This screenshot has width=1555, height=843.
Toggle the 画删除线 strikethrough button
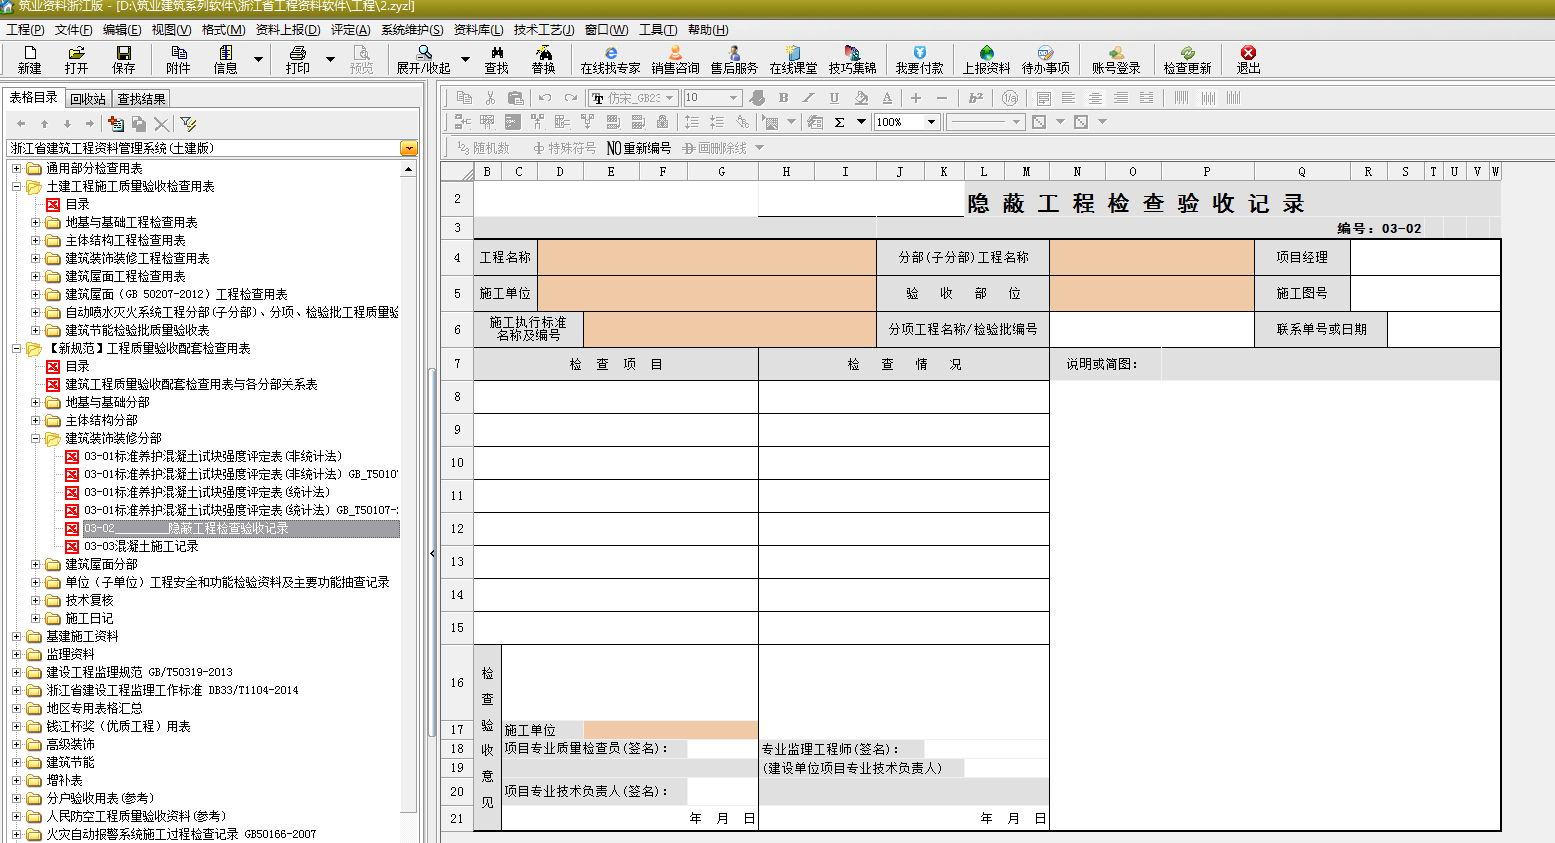(x=715, y=148)
